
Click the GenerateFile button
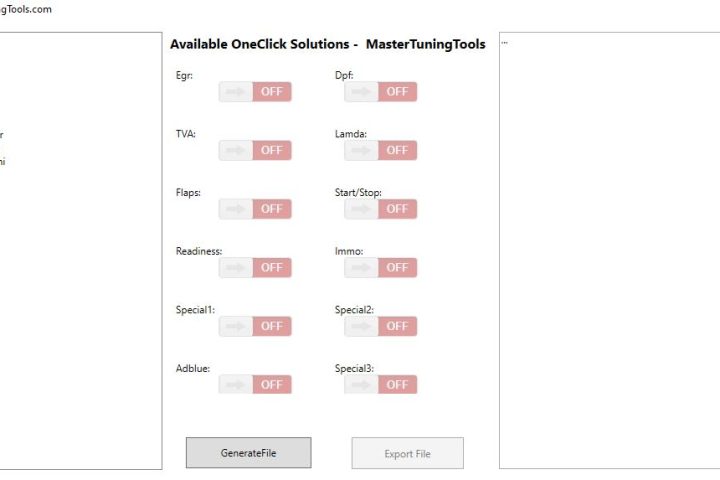pyautogui.click(x=248, y=453)
